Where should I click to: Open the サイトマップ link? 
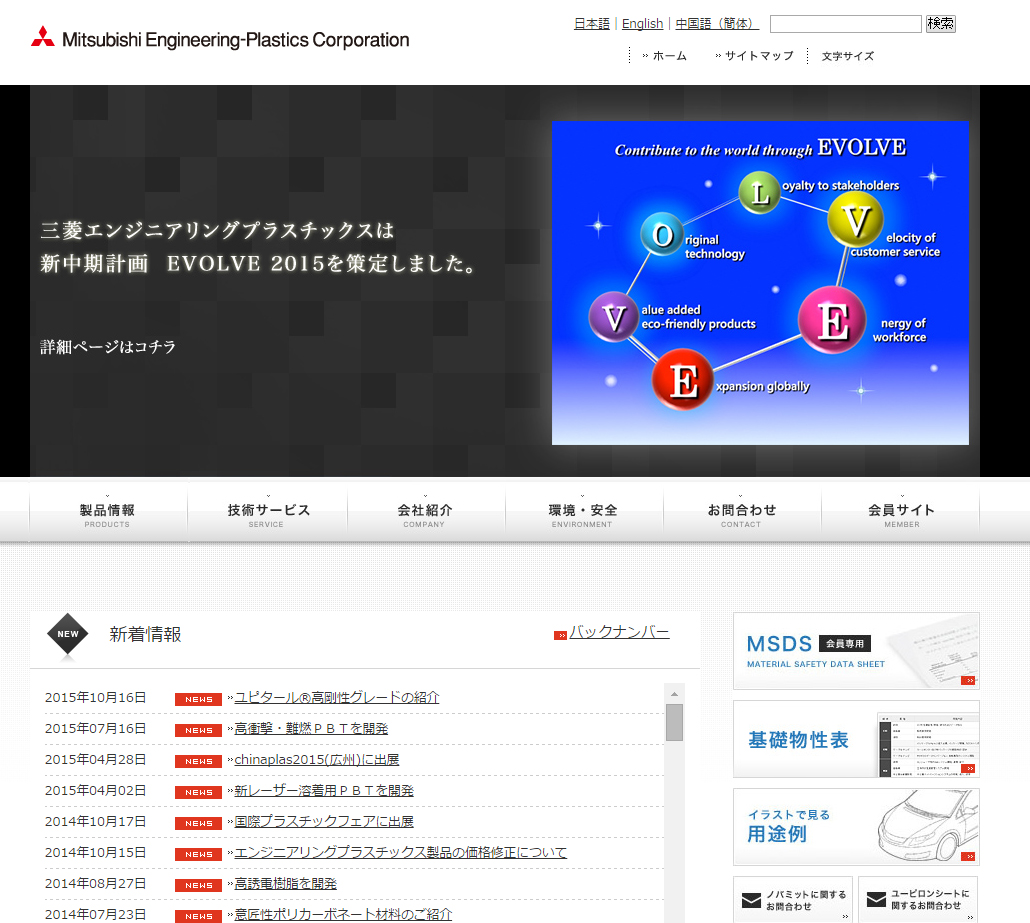pyautogui.click(x=755, y=56)
